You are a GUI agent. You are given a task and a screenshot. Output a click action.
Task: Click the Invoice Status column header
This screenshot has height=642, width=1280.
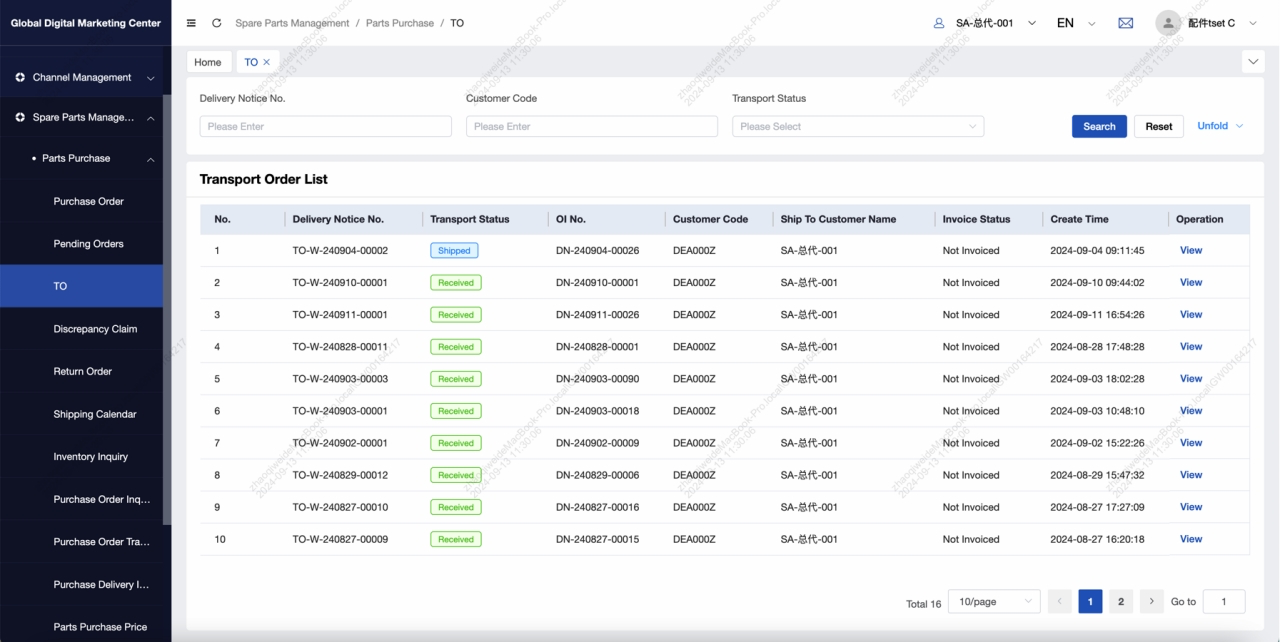(977, 219)
